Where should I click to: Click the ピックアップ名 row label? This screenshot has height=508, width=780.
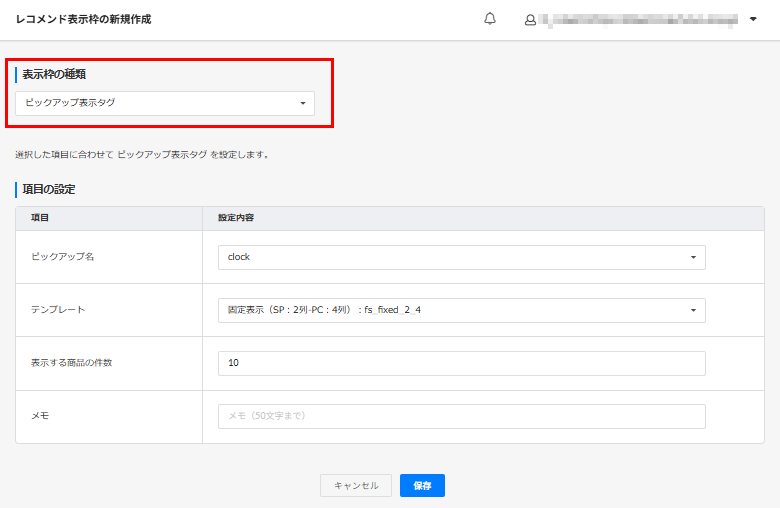pos(63,257)
